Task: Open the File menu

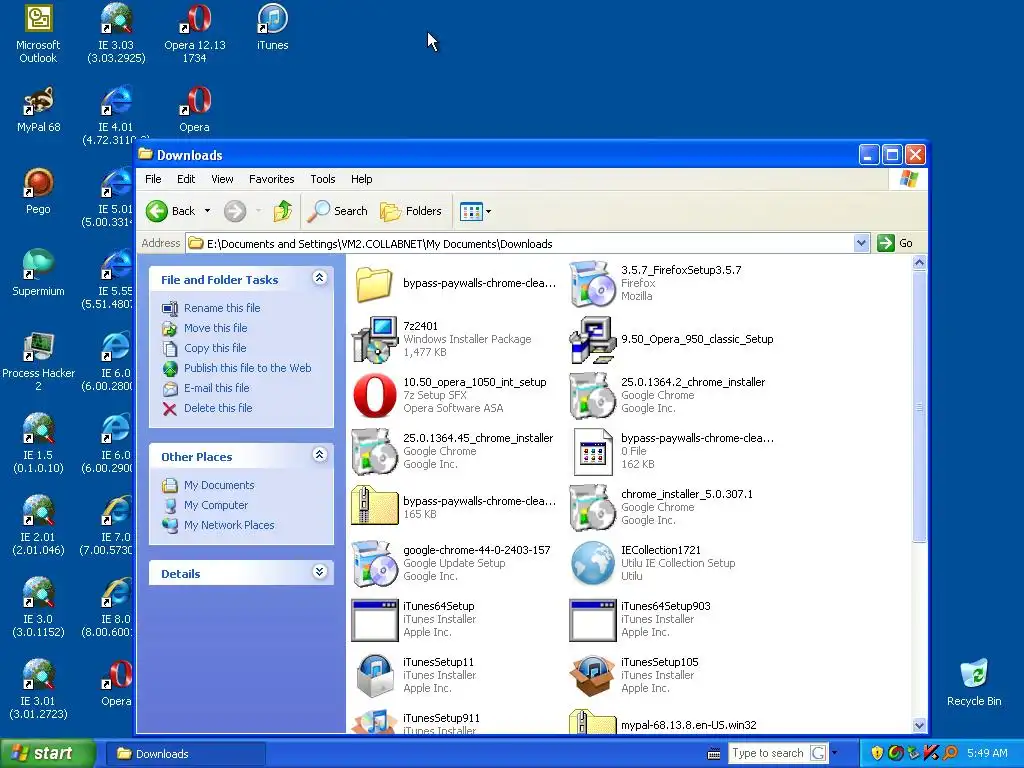Action: (x=153, y=179)
